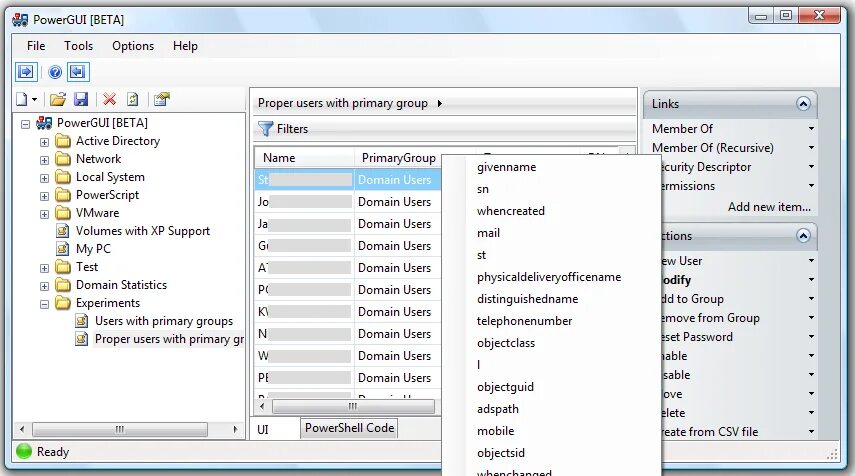Screen dimensions: 855x476
Task: Click the results grid horizontal scrollbar thumb
Action: point(353,406)
